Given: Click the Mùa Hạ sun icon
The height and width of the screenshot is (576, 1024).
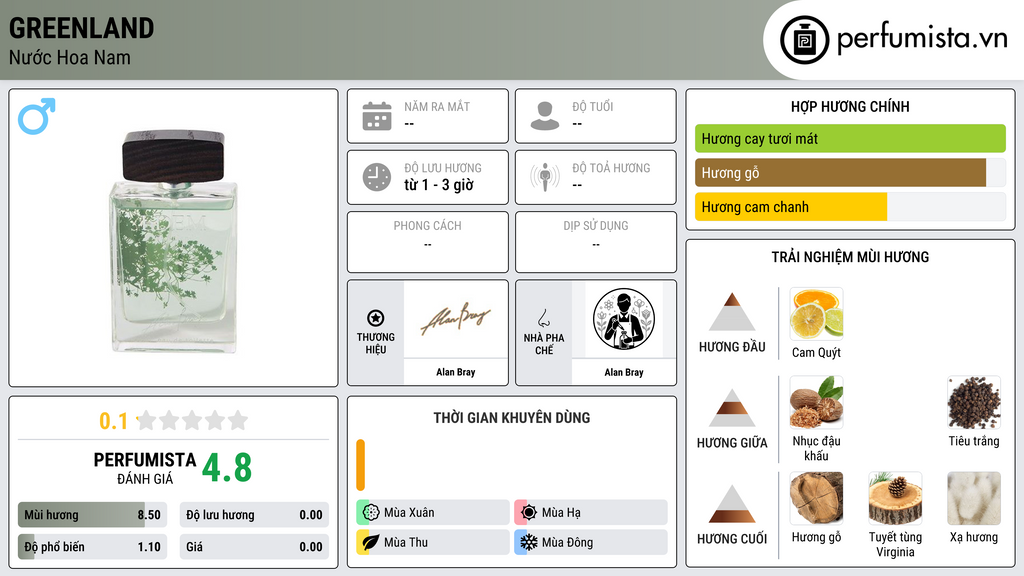Looking at the screenshot, I should click(529, 512).
